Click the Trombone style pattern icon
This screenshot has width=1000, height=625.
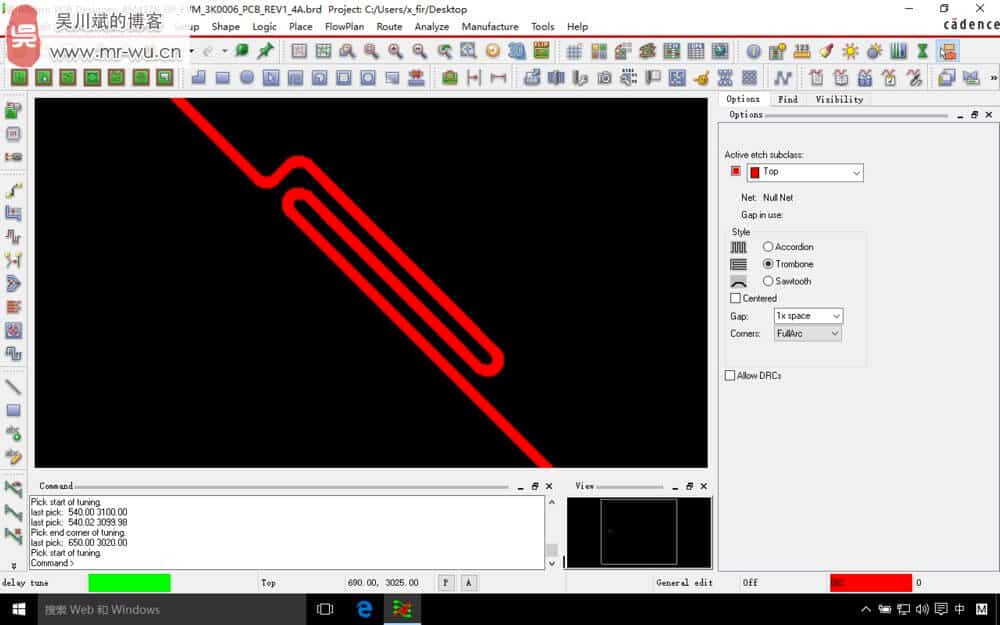click(738, 264)
